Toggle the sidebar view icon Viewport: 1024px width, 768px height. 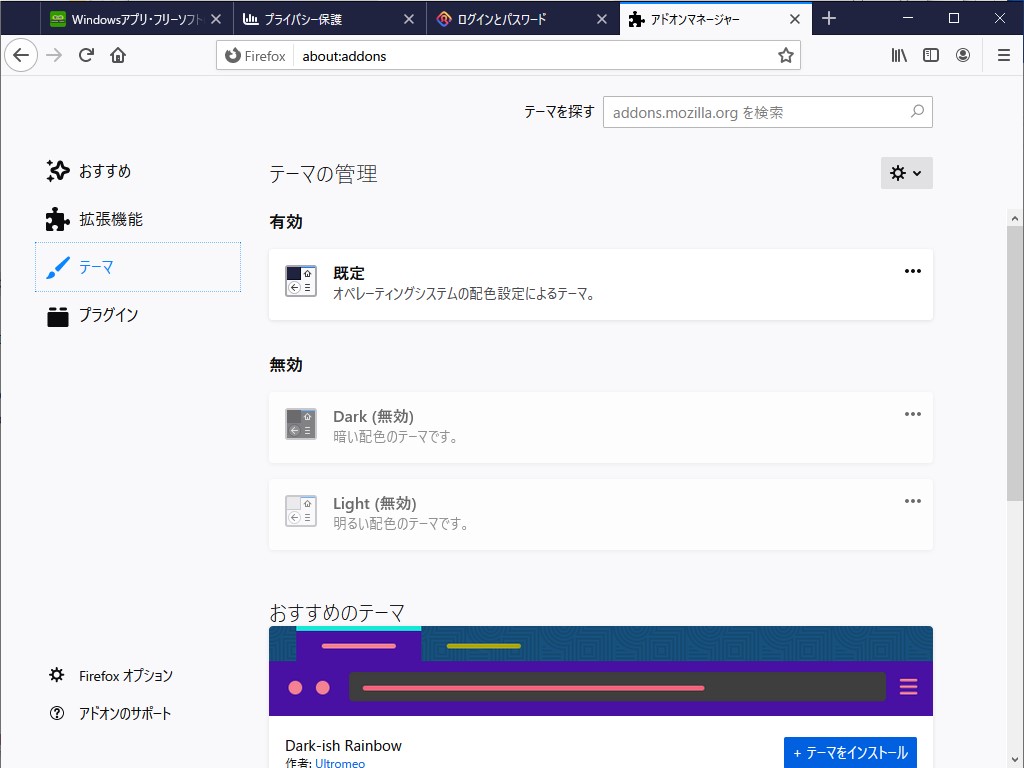coord(930,55)
